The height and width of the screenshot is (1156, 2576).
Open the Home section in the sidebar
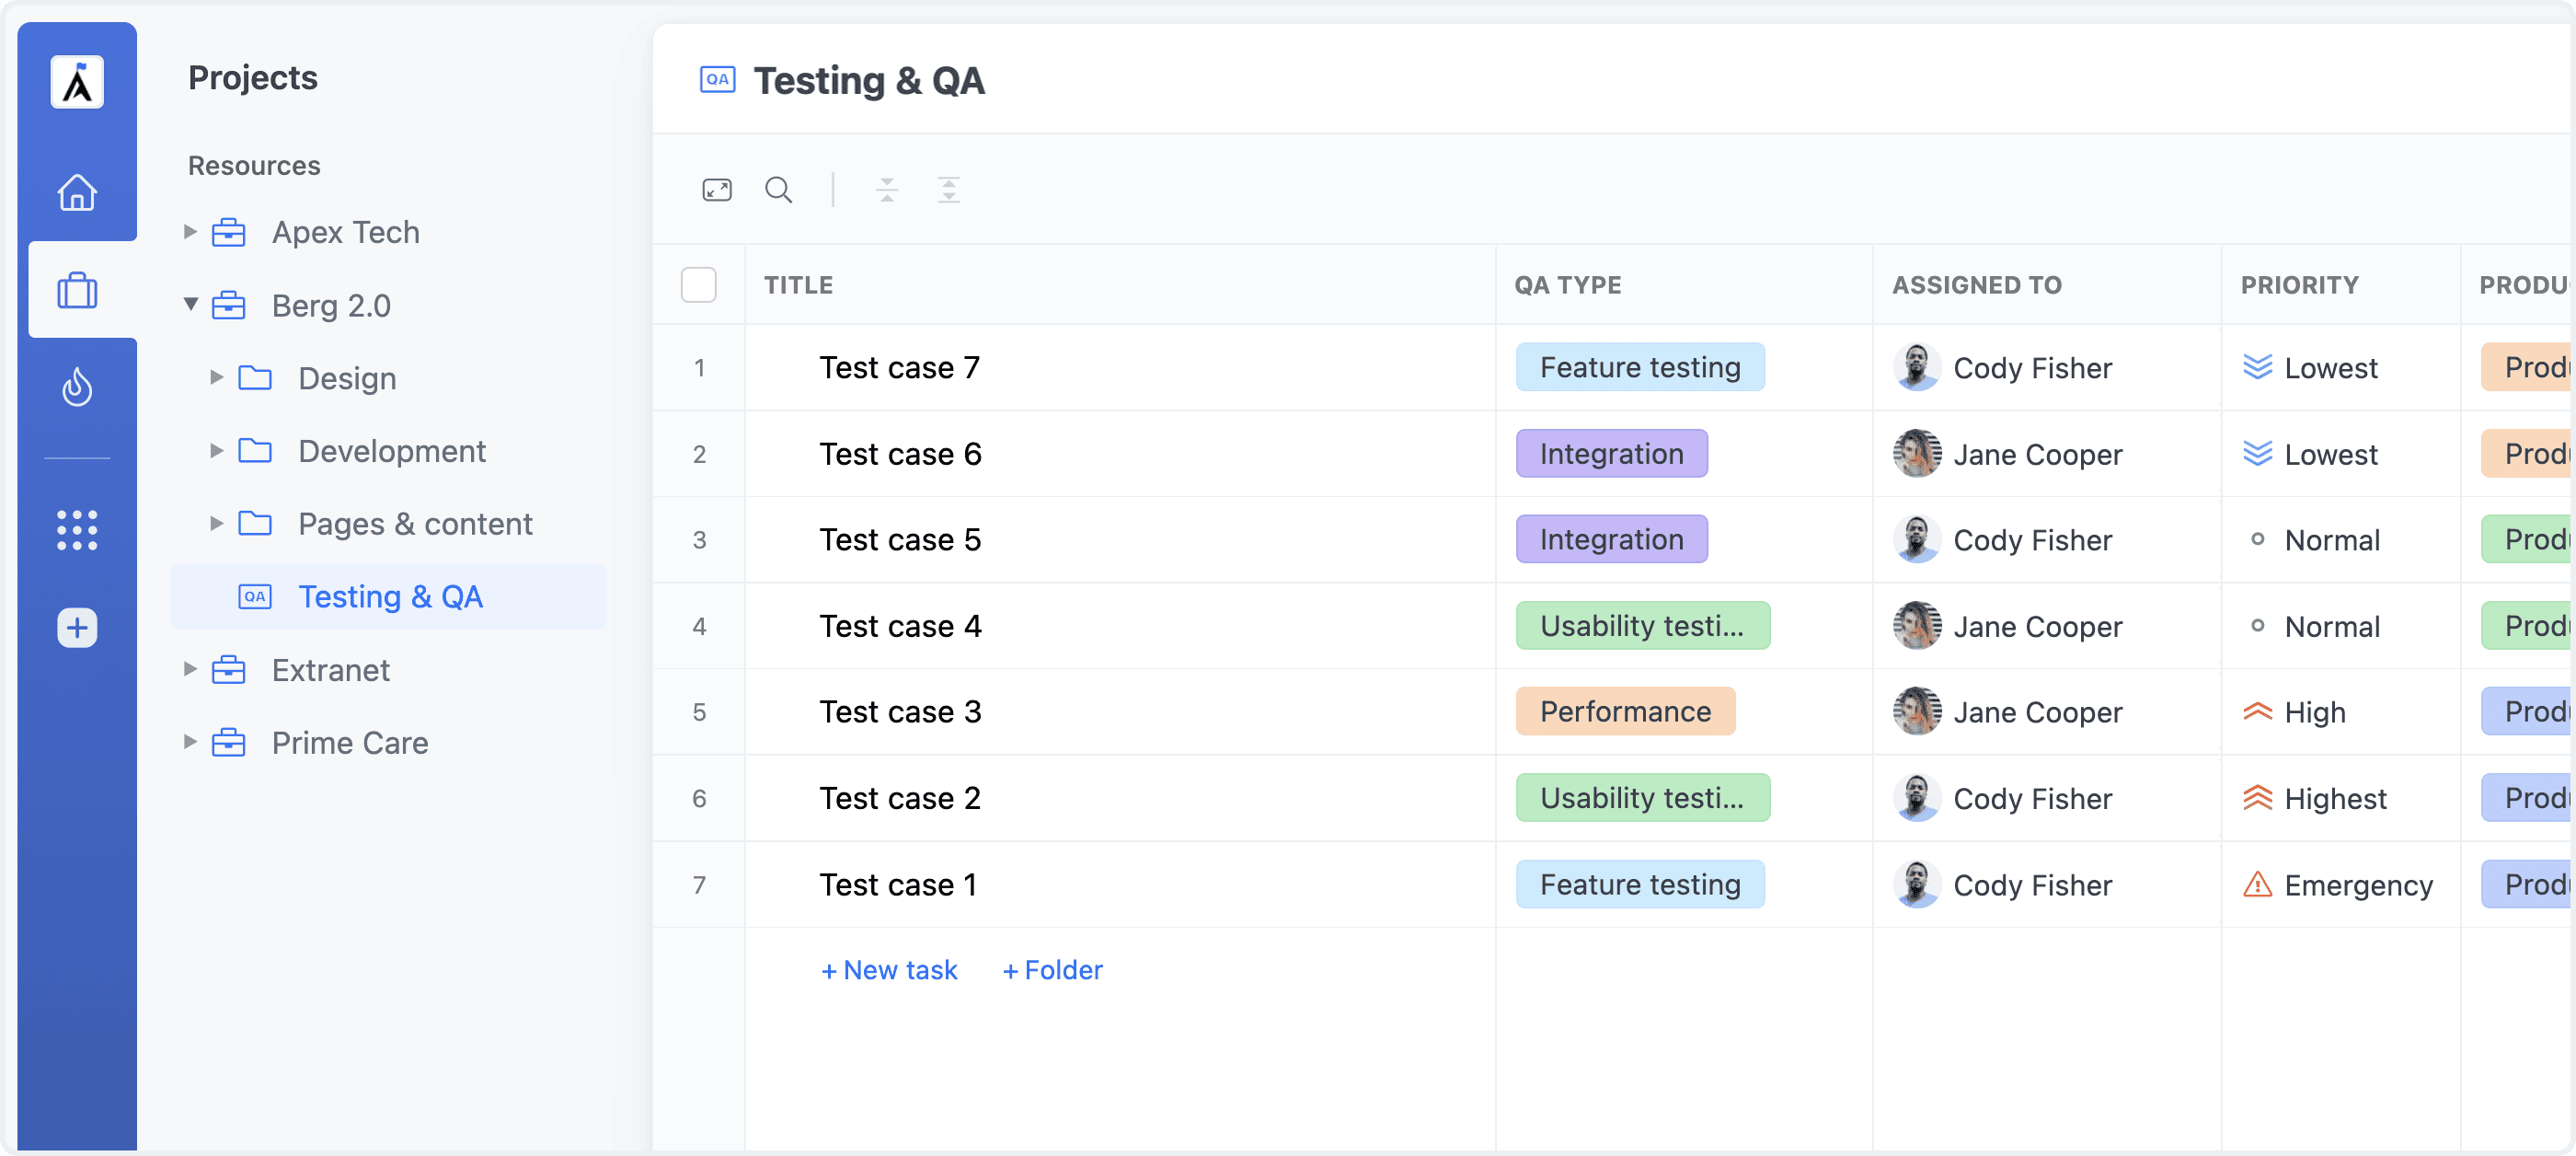coord(77,192)
